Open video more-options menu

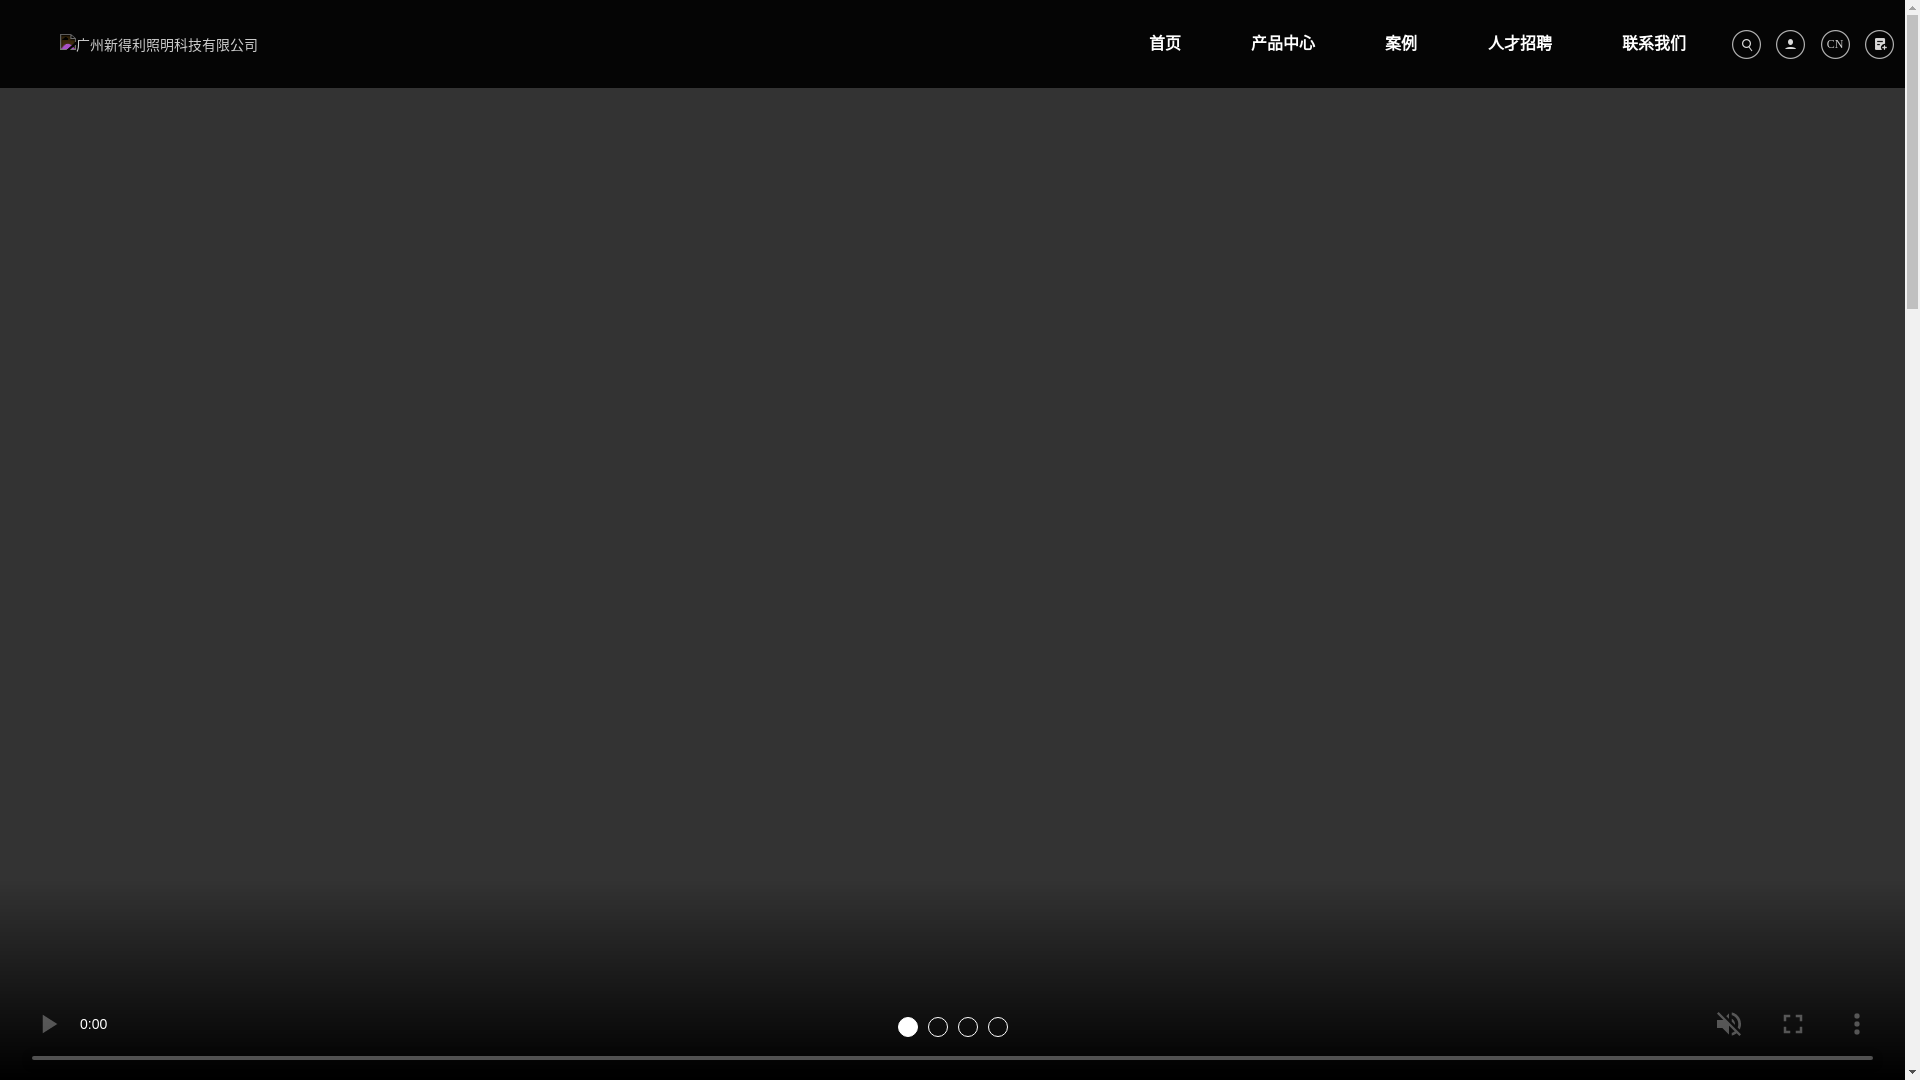1856,1024
